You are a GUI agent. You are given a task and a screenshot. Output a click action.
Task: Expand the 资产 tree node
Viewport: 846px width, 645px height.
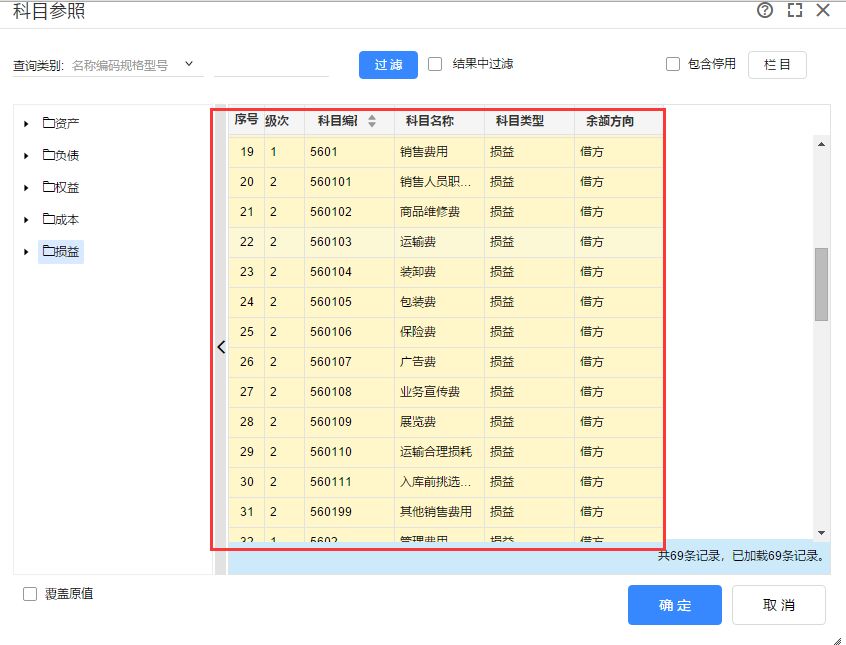26,124
